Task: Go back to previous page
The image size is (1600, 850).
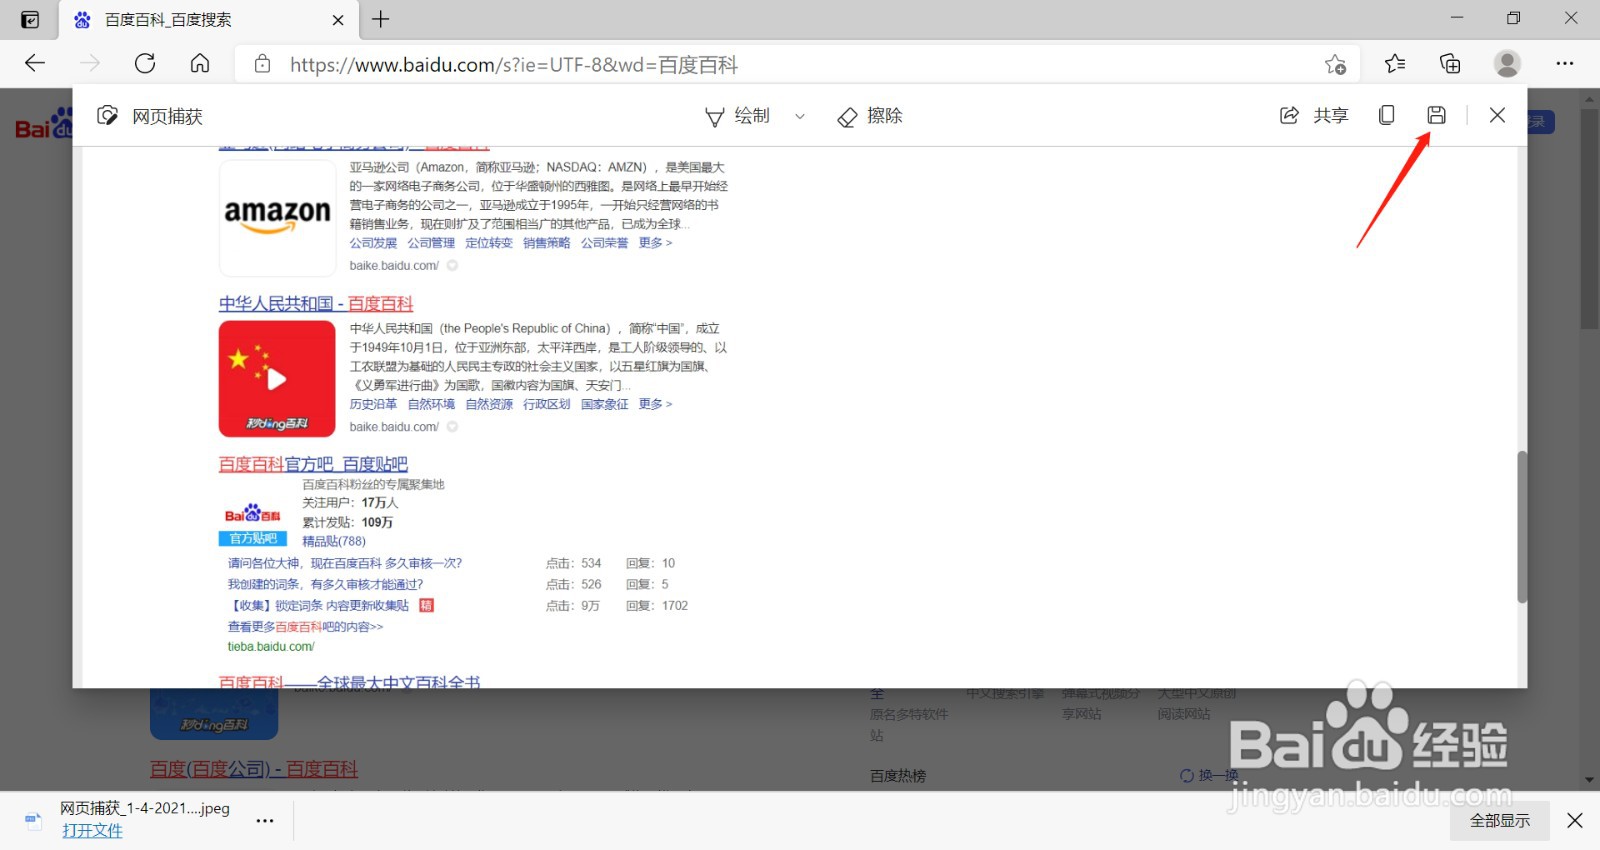Action: point(35,64)
